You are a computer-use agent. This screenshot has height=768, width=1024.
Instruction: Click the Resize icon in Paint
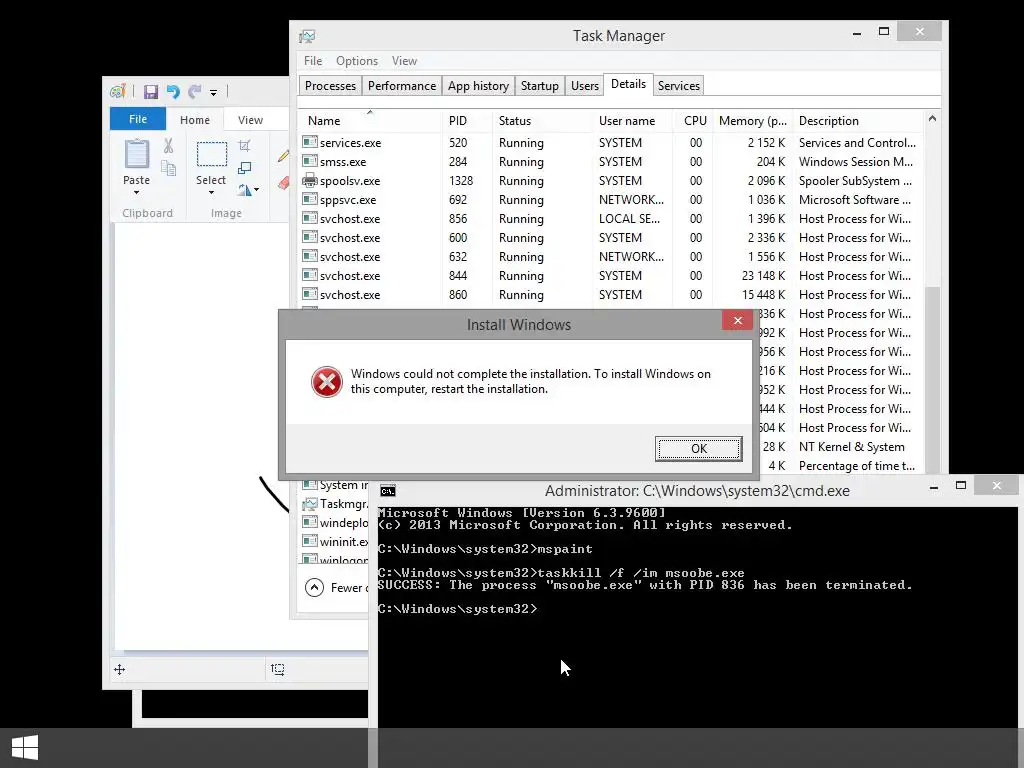(x=244, y=168)
